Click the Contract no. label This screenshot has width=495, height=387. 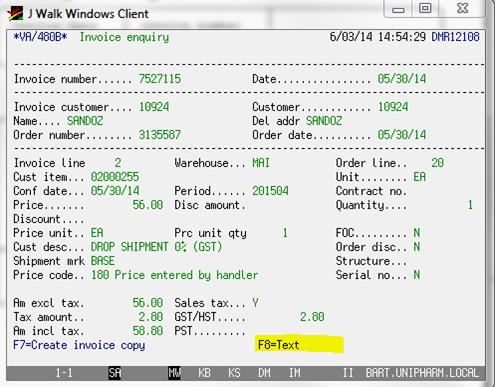click(x=371, y=191)
